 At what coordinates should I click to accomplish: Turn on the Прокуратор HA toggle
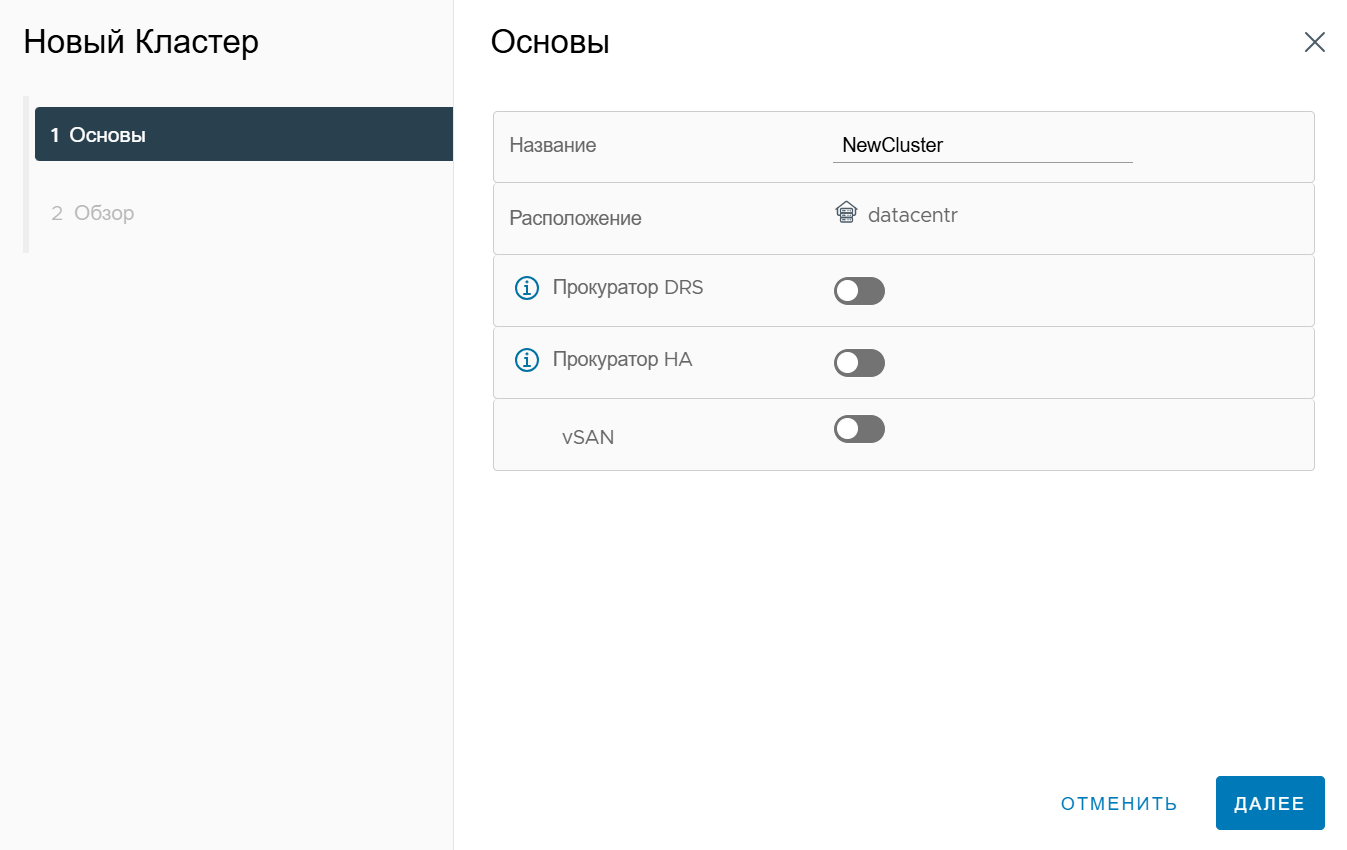tap(859, 363)
